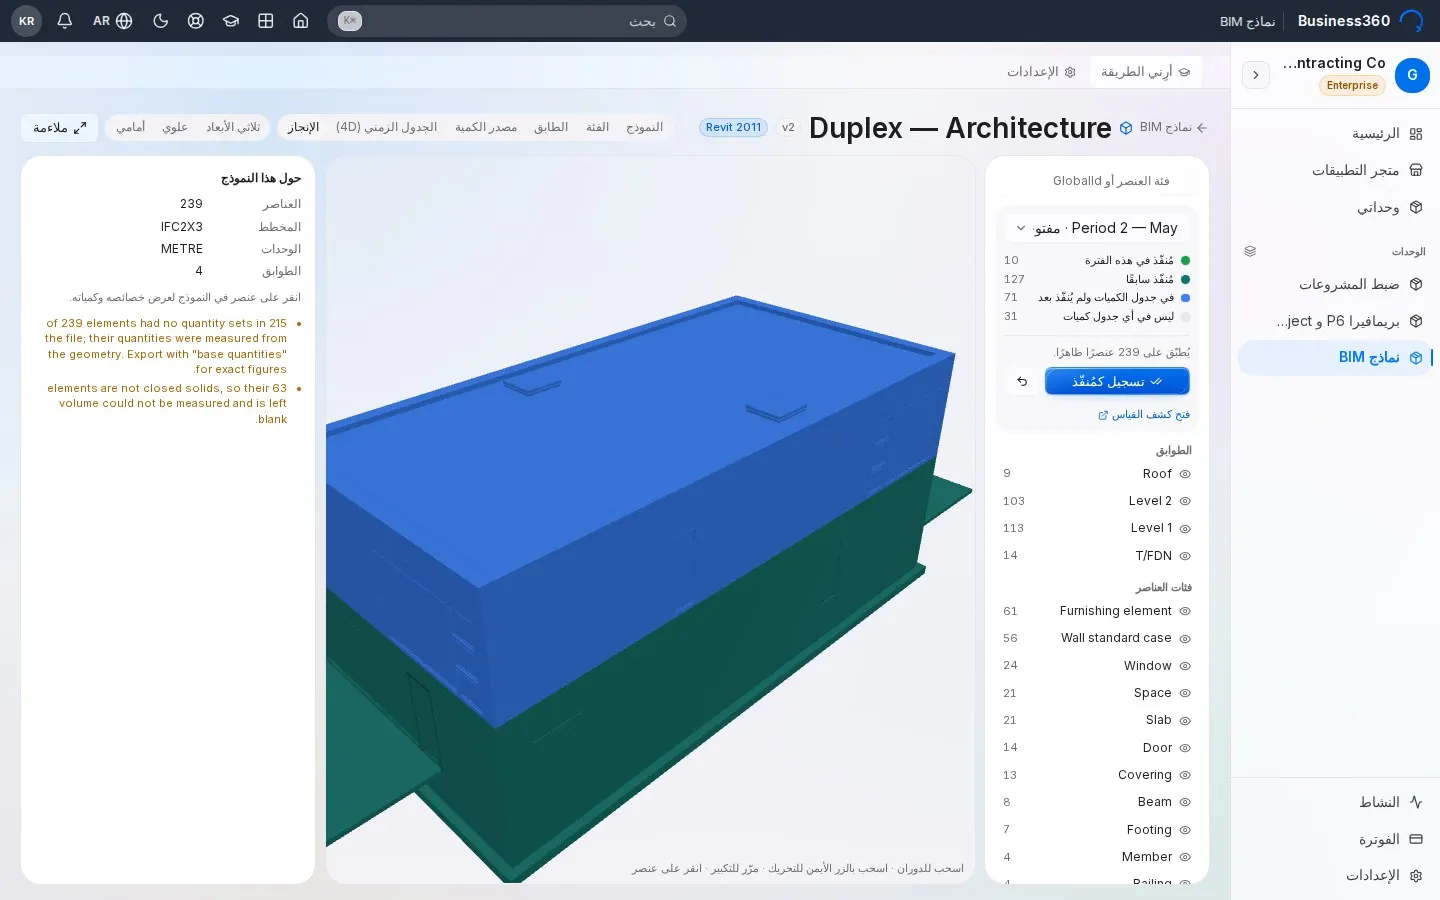Click the أرني الطريقة button
Screen dimensions: 1440x900
(1145, 72)
